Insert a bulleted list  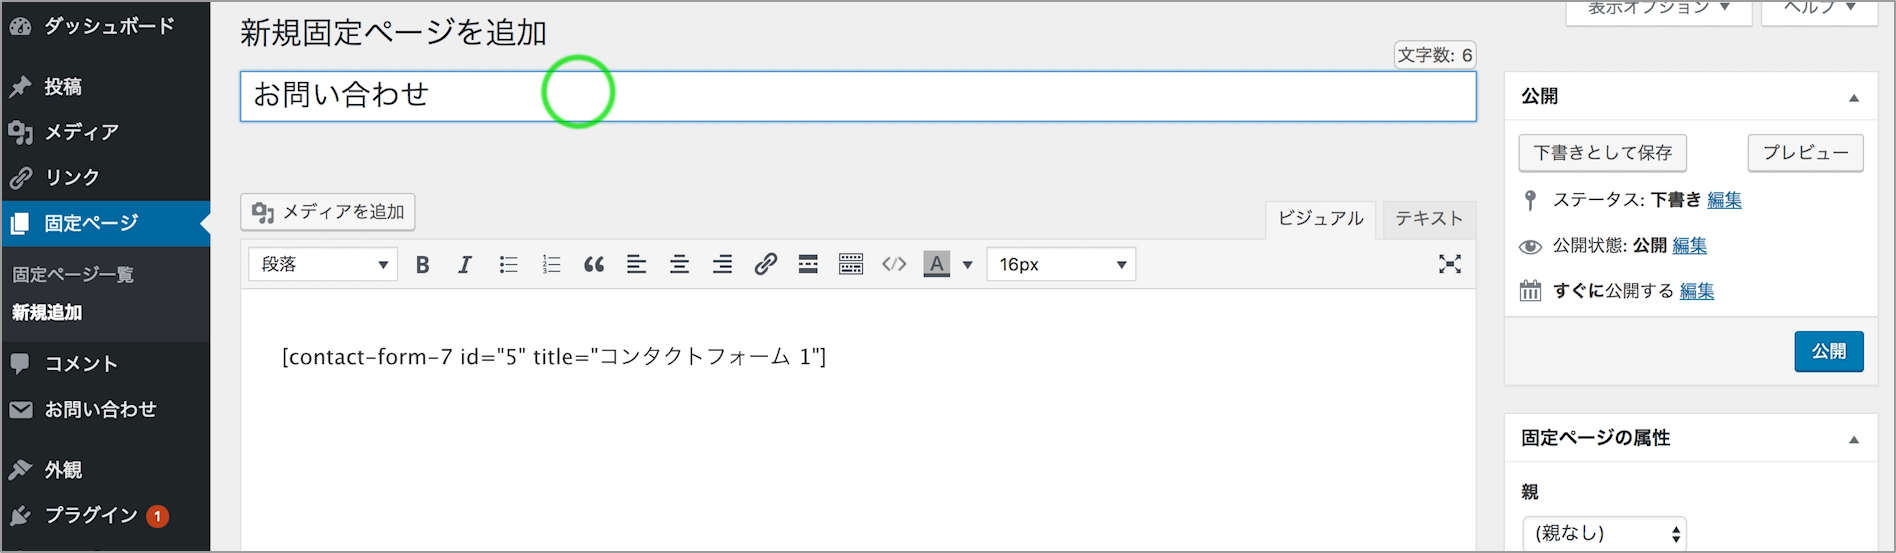click(508, 264)
